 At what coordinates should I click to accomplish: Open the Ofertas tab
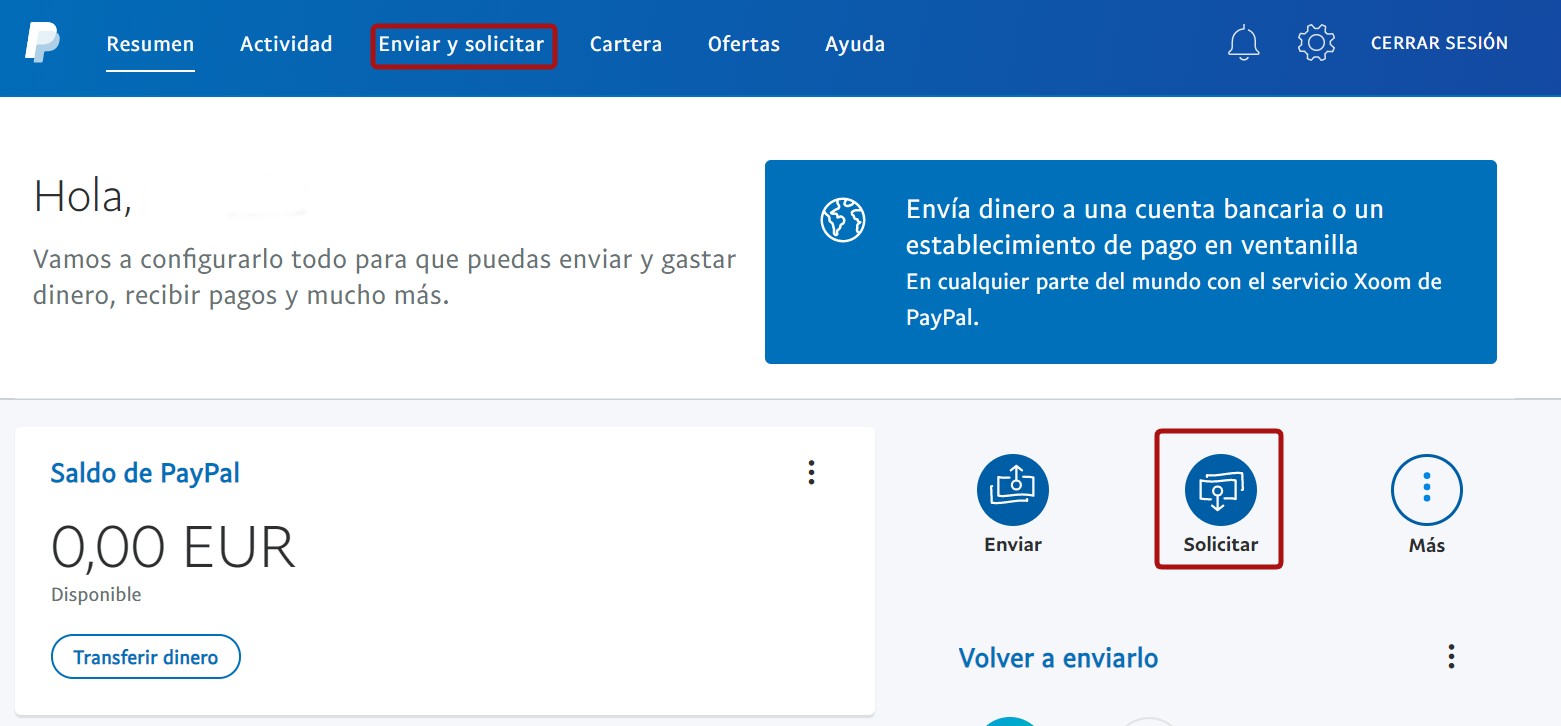(x=744, y=44)
